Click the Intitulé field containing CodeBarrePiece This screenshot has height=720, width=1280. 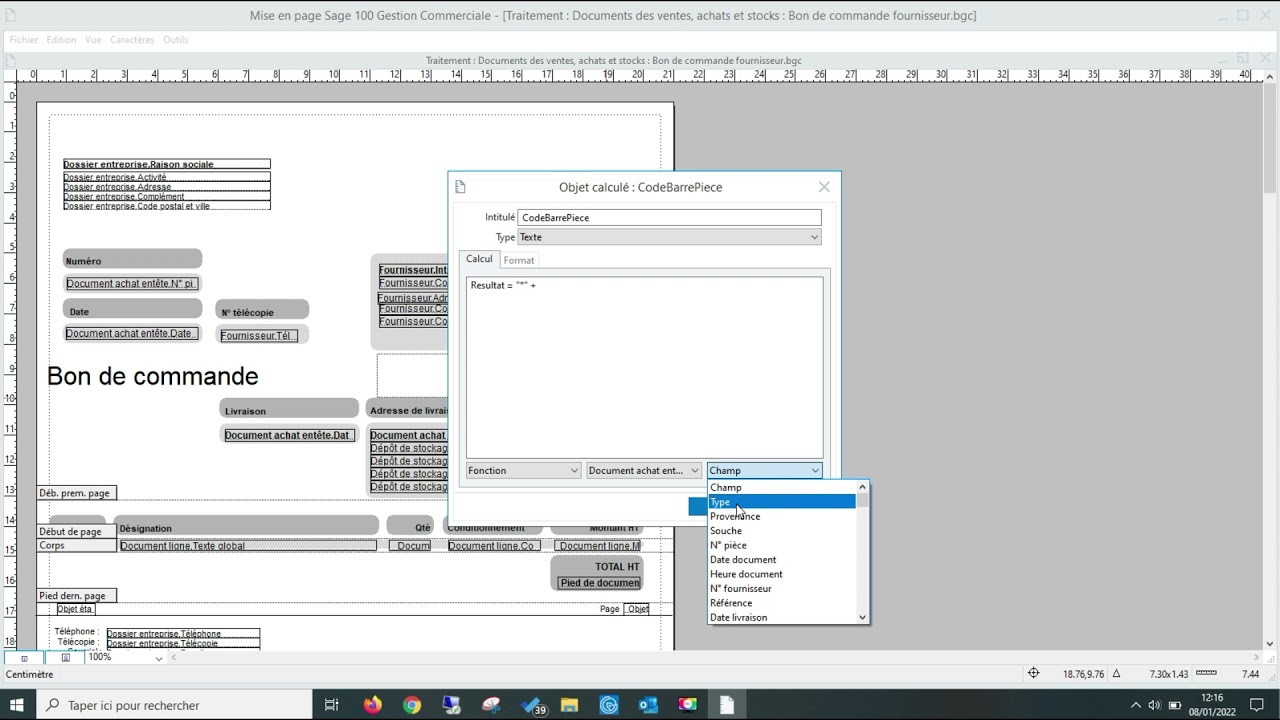pyautogui.click(x=669, y=217)
